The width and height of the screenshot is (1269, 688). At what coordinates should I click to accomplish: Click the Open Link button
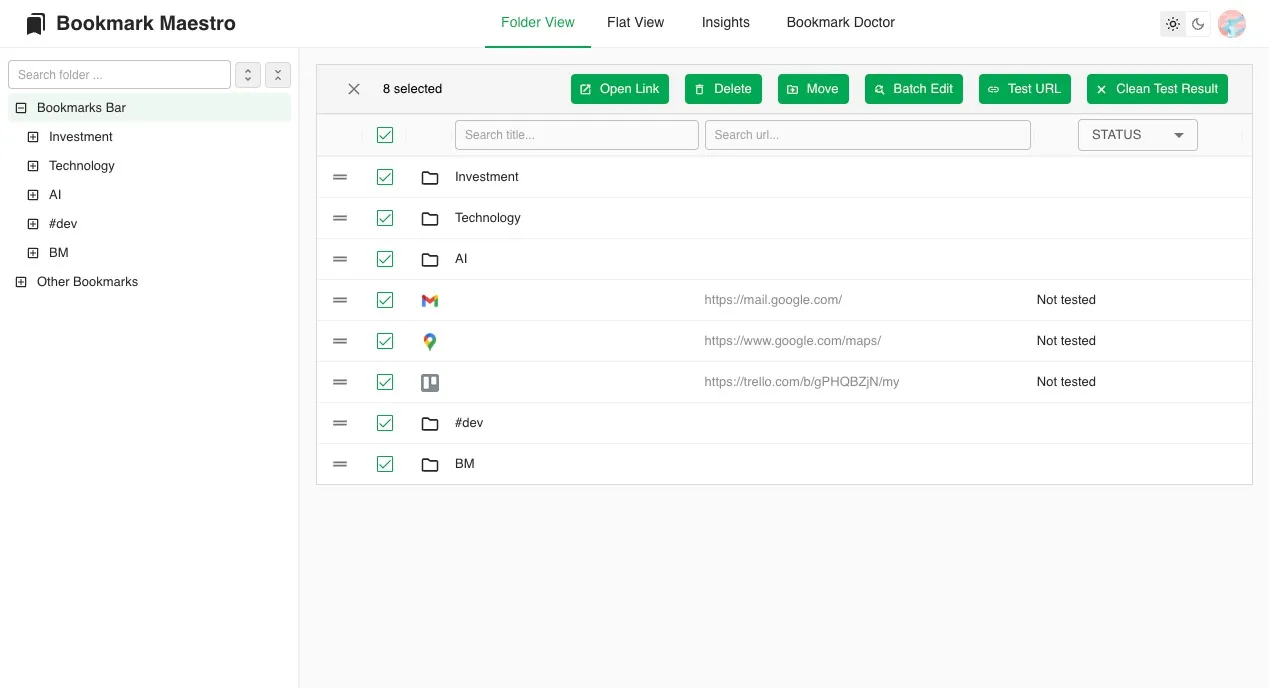620,89
